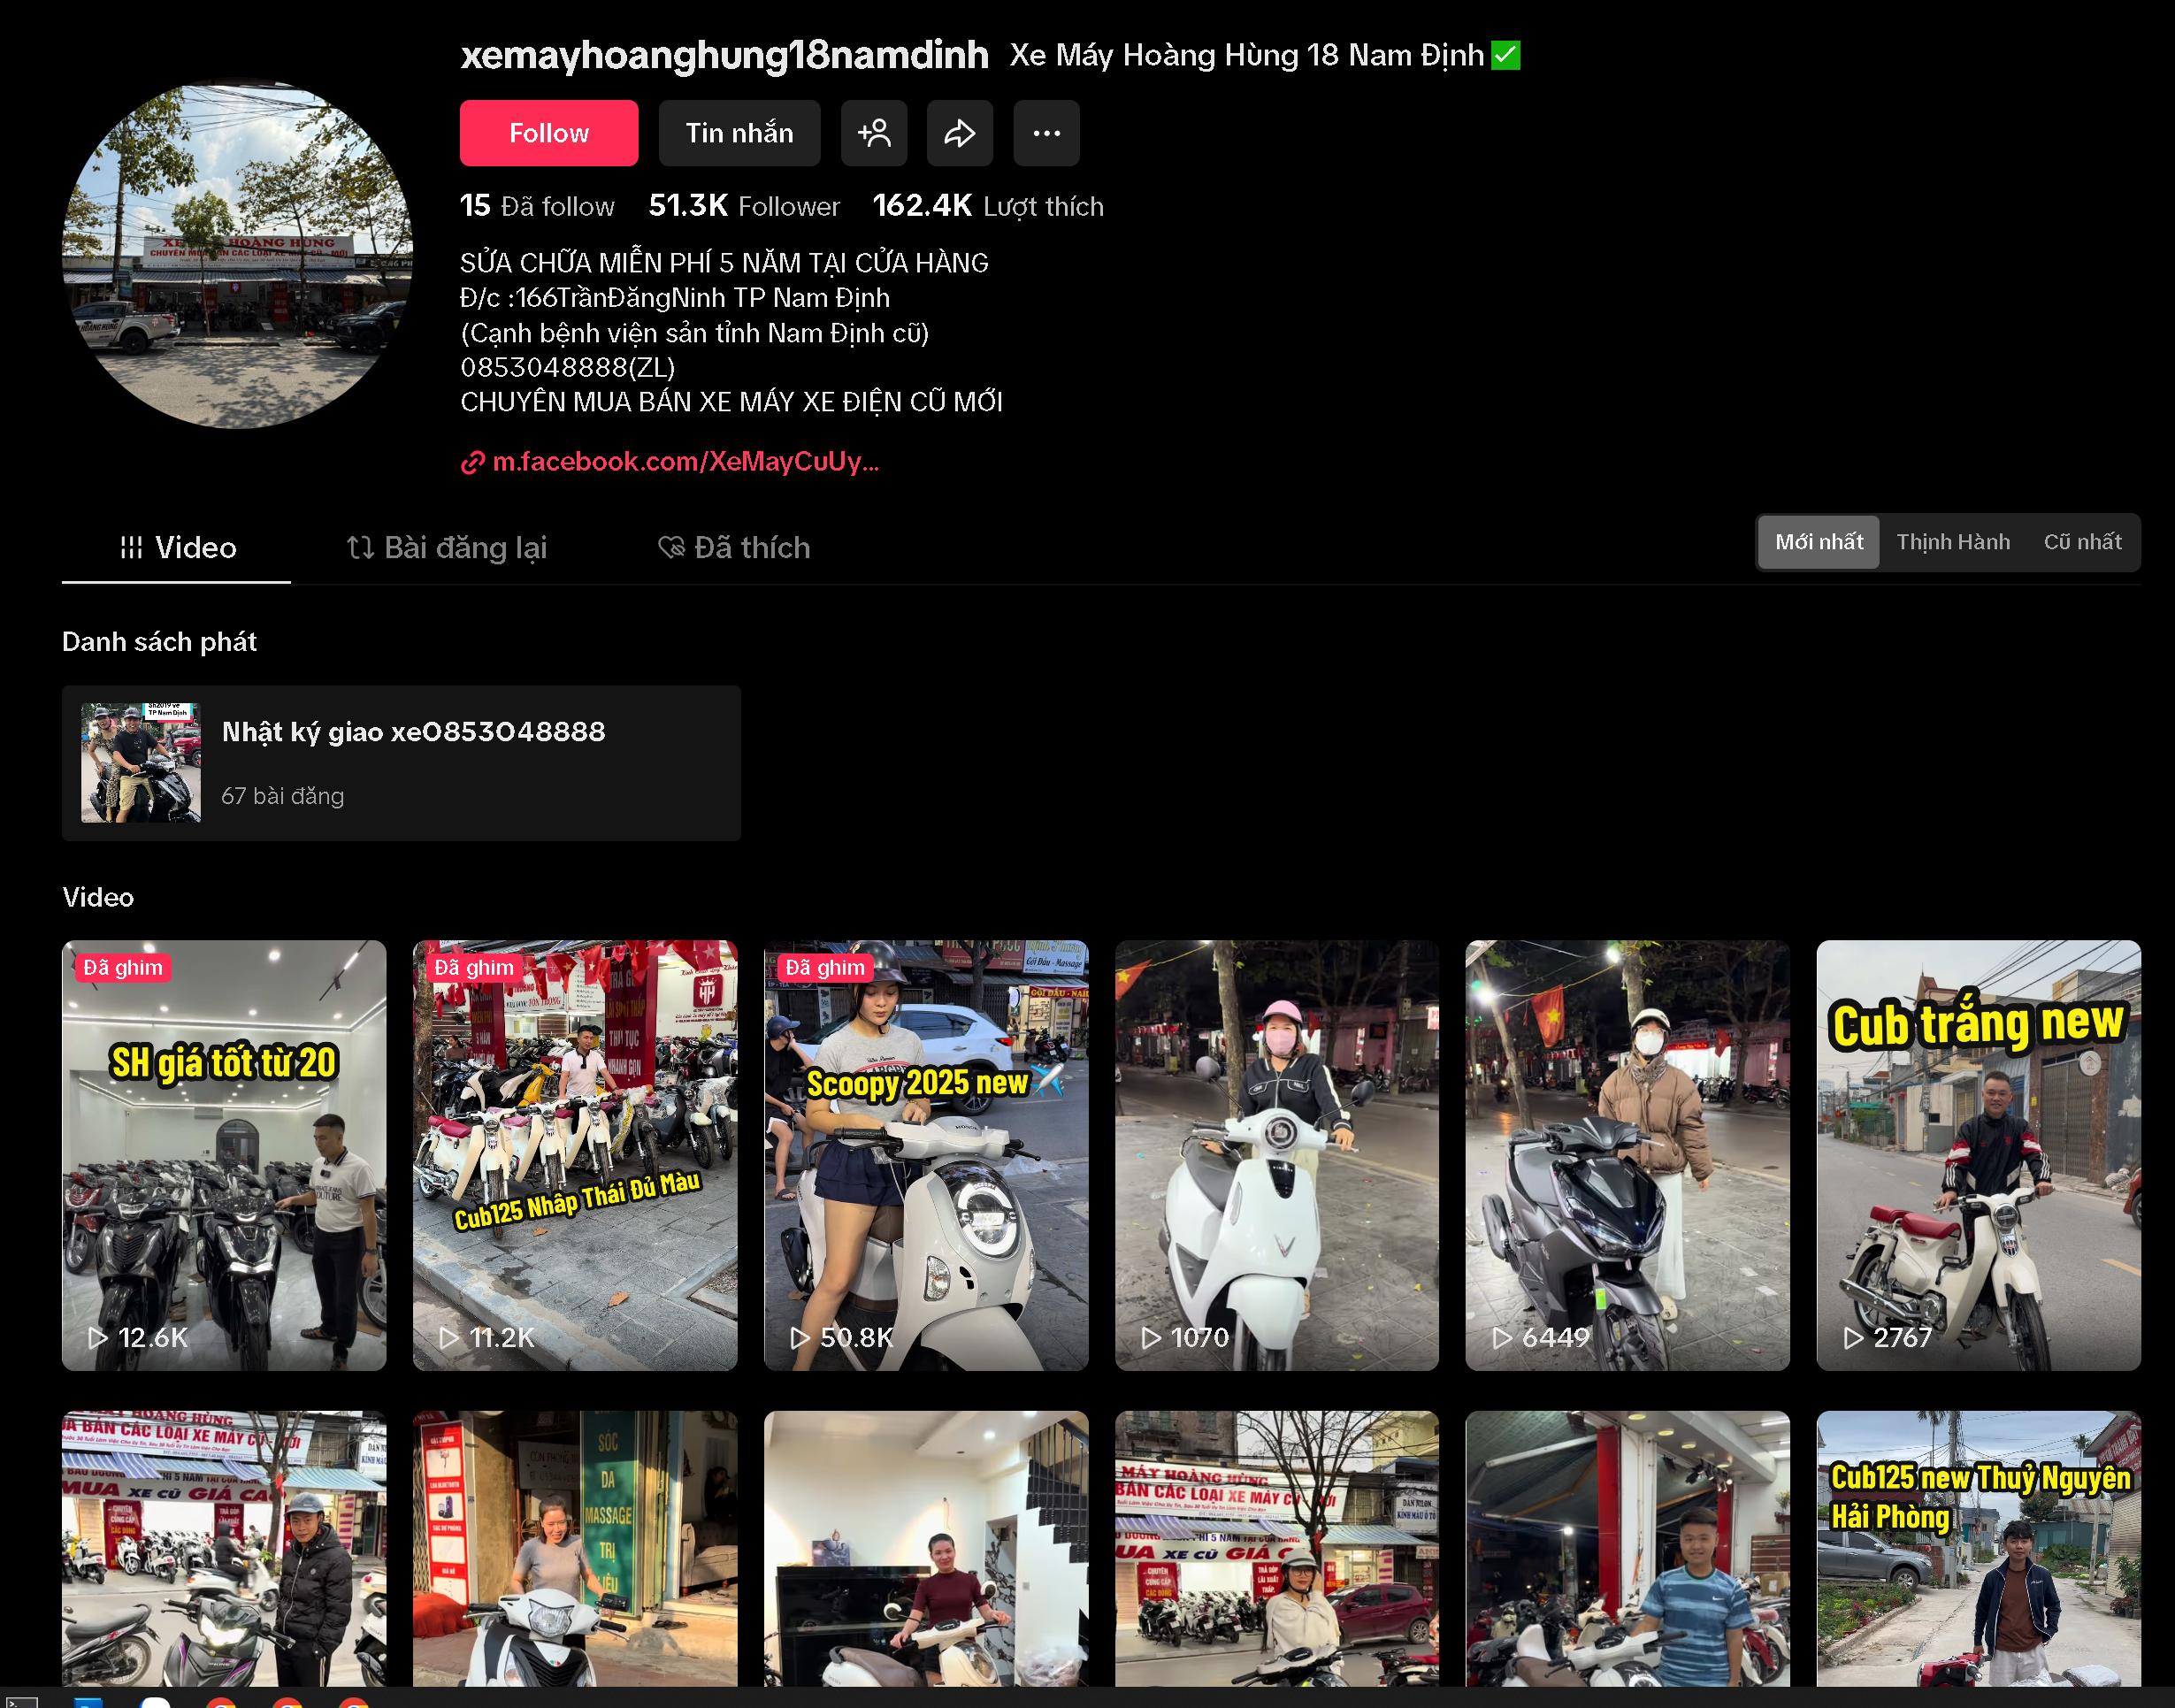The width and height of the screenshot is (2175, 1708).
Task: Open the Cub trắng new video
Action: [1977, 1154]
